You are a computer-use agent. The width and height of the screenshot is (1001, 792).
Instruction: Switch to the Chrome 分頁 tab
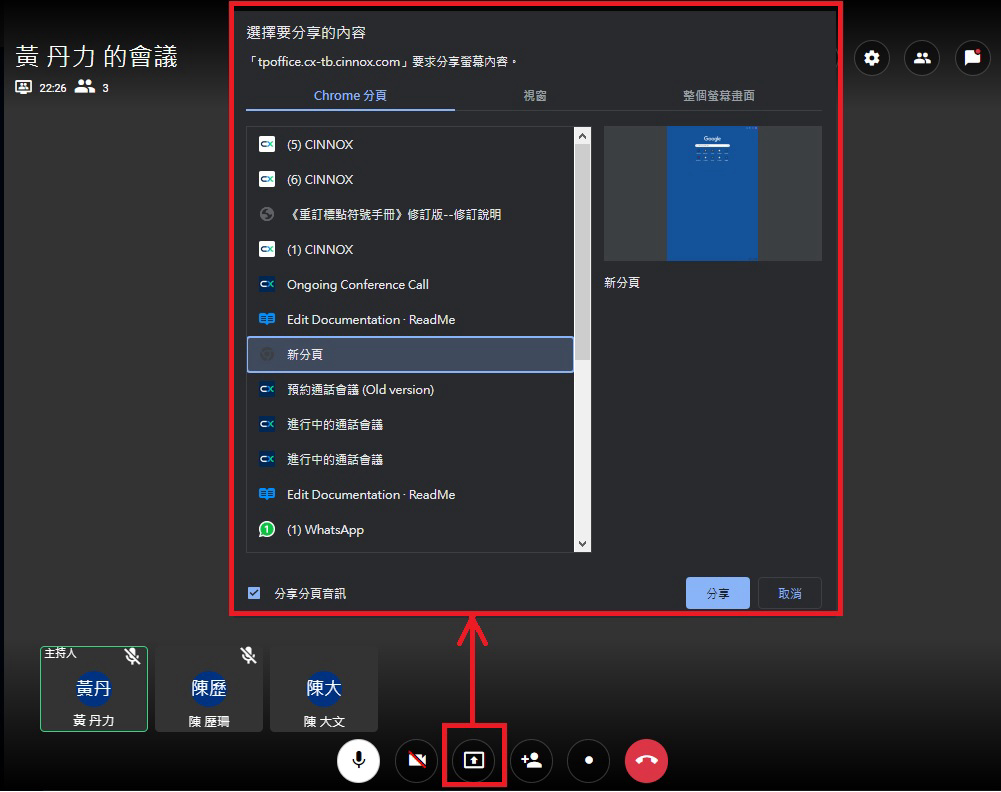coord(350,96)
